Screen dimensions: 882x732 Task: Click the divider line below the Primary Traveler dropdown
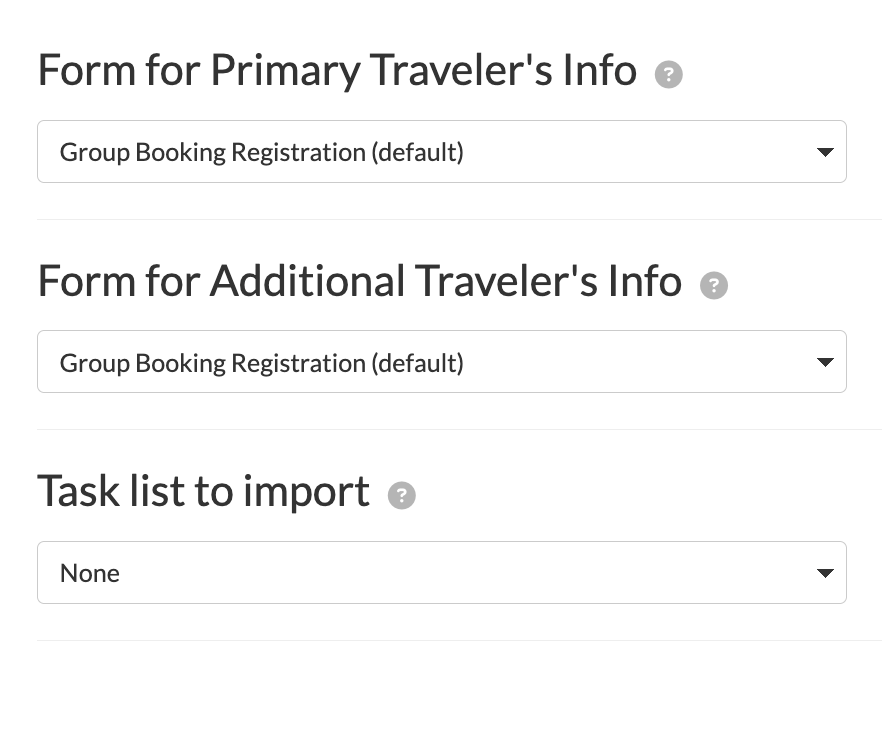pyautogui.click(x=459, y=219)
